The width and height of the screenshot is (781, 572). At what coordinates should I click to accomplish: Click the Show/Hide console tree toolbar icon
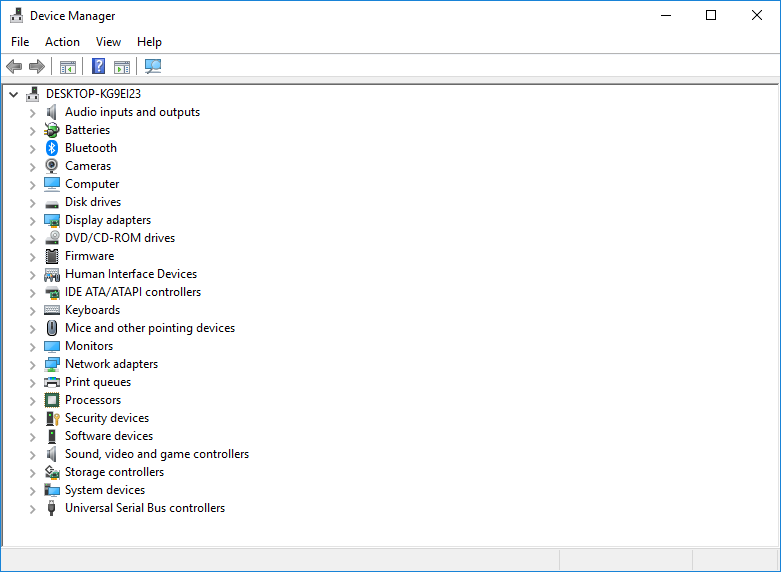coord(68,67)
